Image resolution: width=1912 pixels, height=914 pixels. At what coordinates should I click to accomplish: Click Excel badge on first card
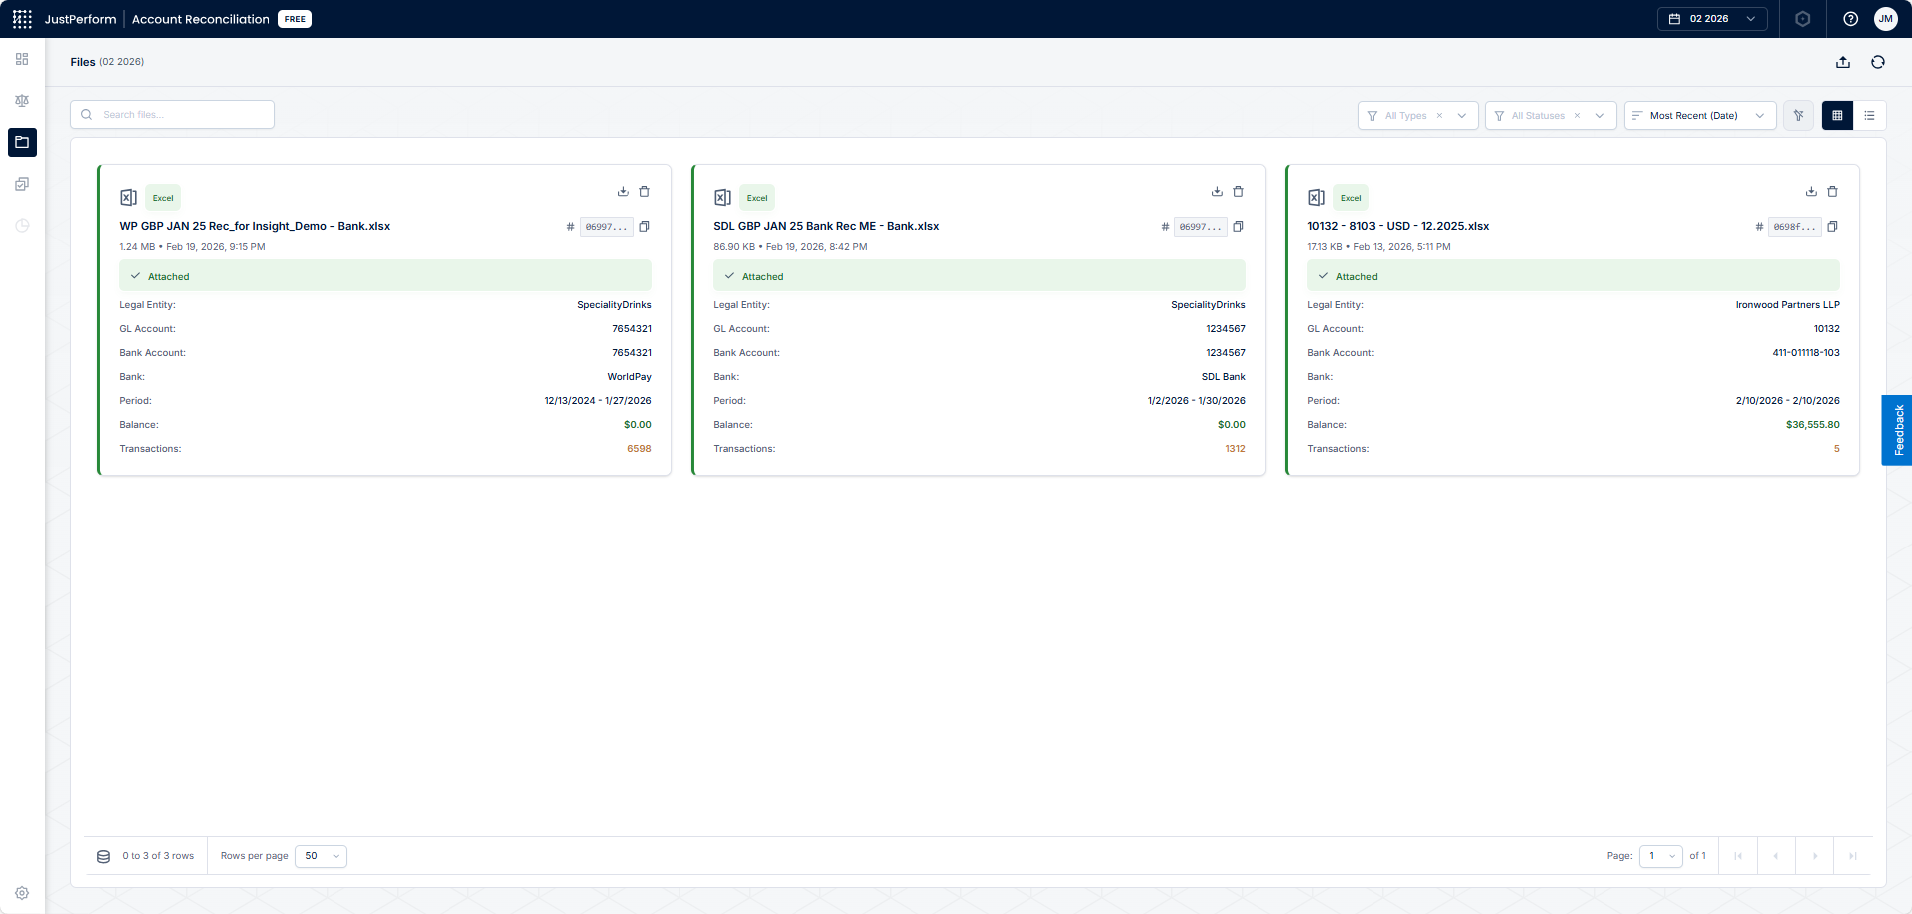point(163,198)
